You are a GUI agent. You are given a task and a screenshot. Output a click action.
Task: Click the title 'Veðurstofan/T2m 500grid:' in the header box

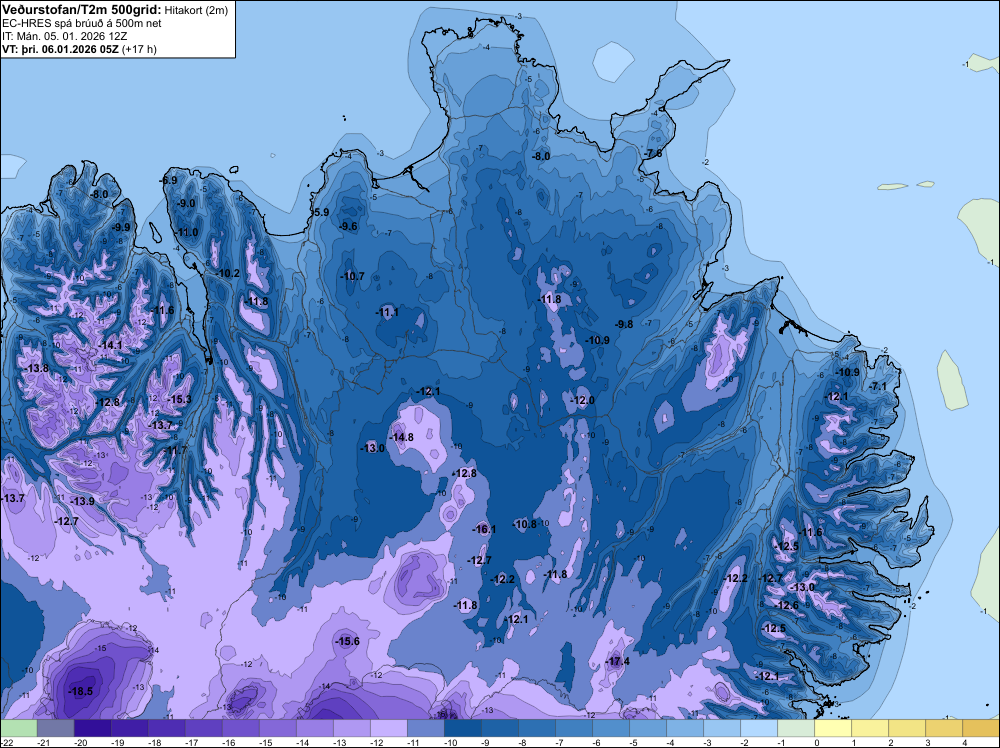[x=82, y=9]
